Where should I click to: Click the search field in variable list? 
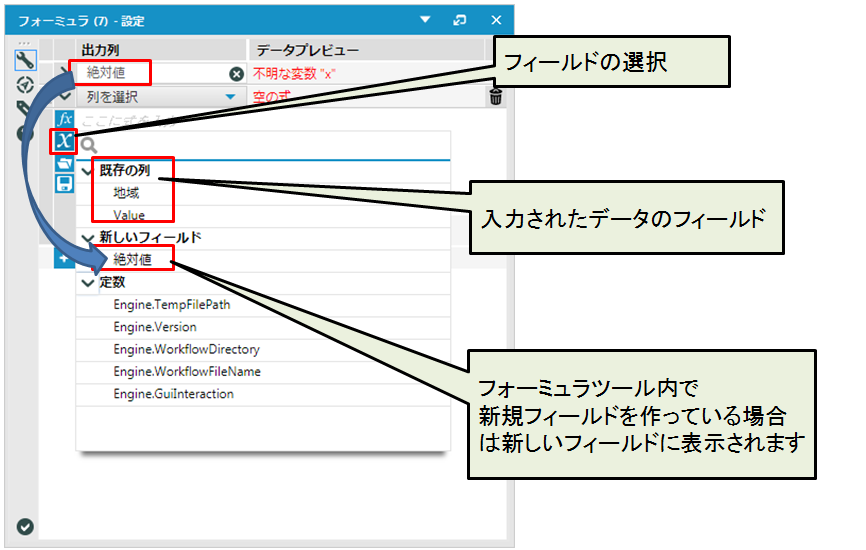[x=270, y=146]
